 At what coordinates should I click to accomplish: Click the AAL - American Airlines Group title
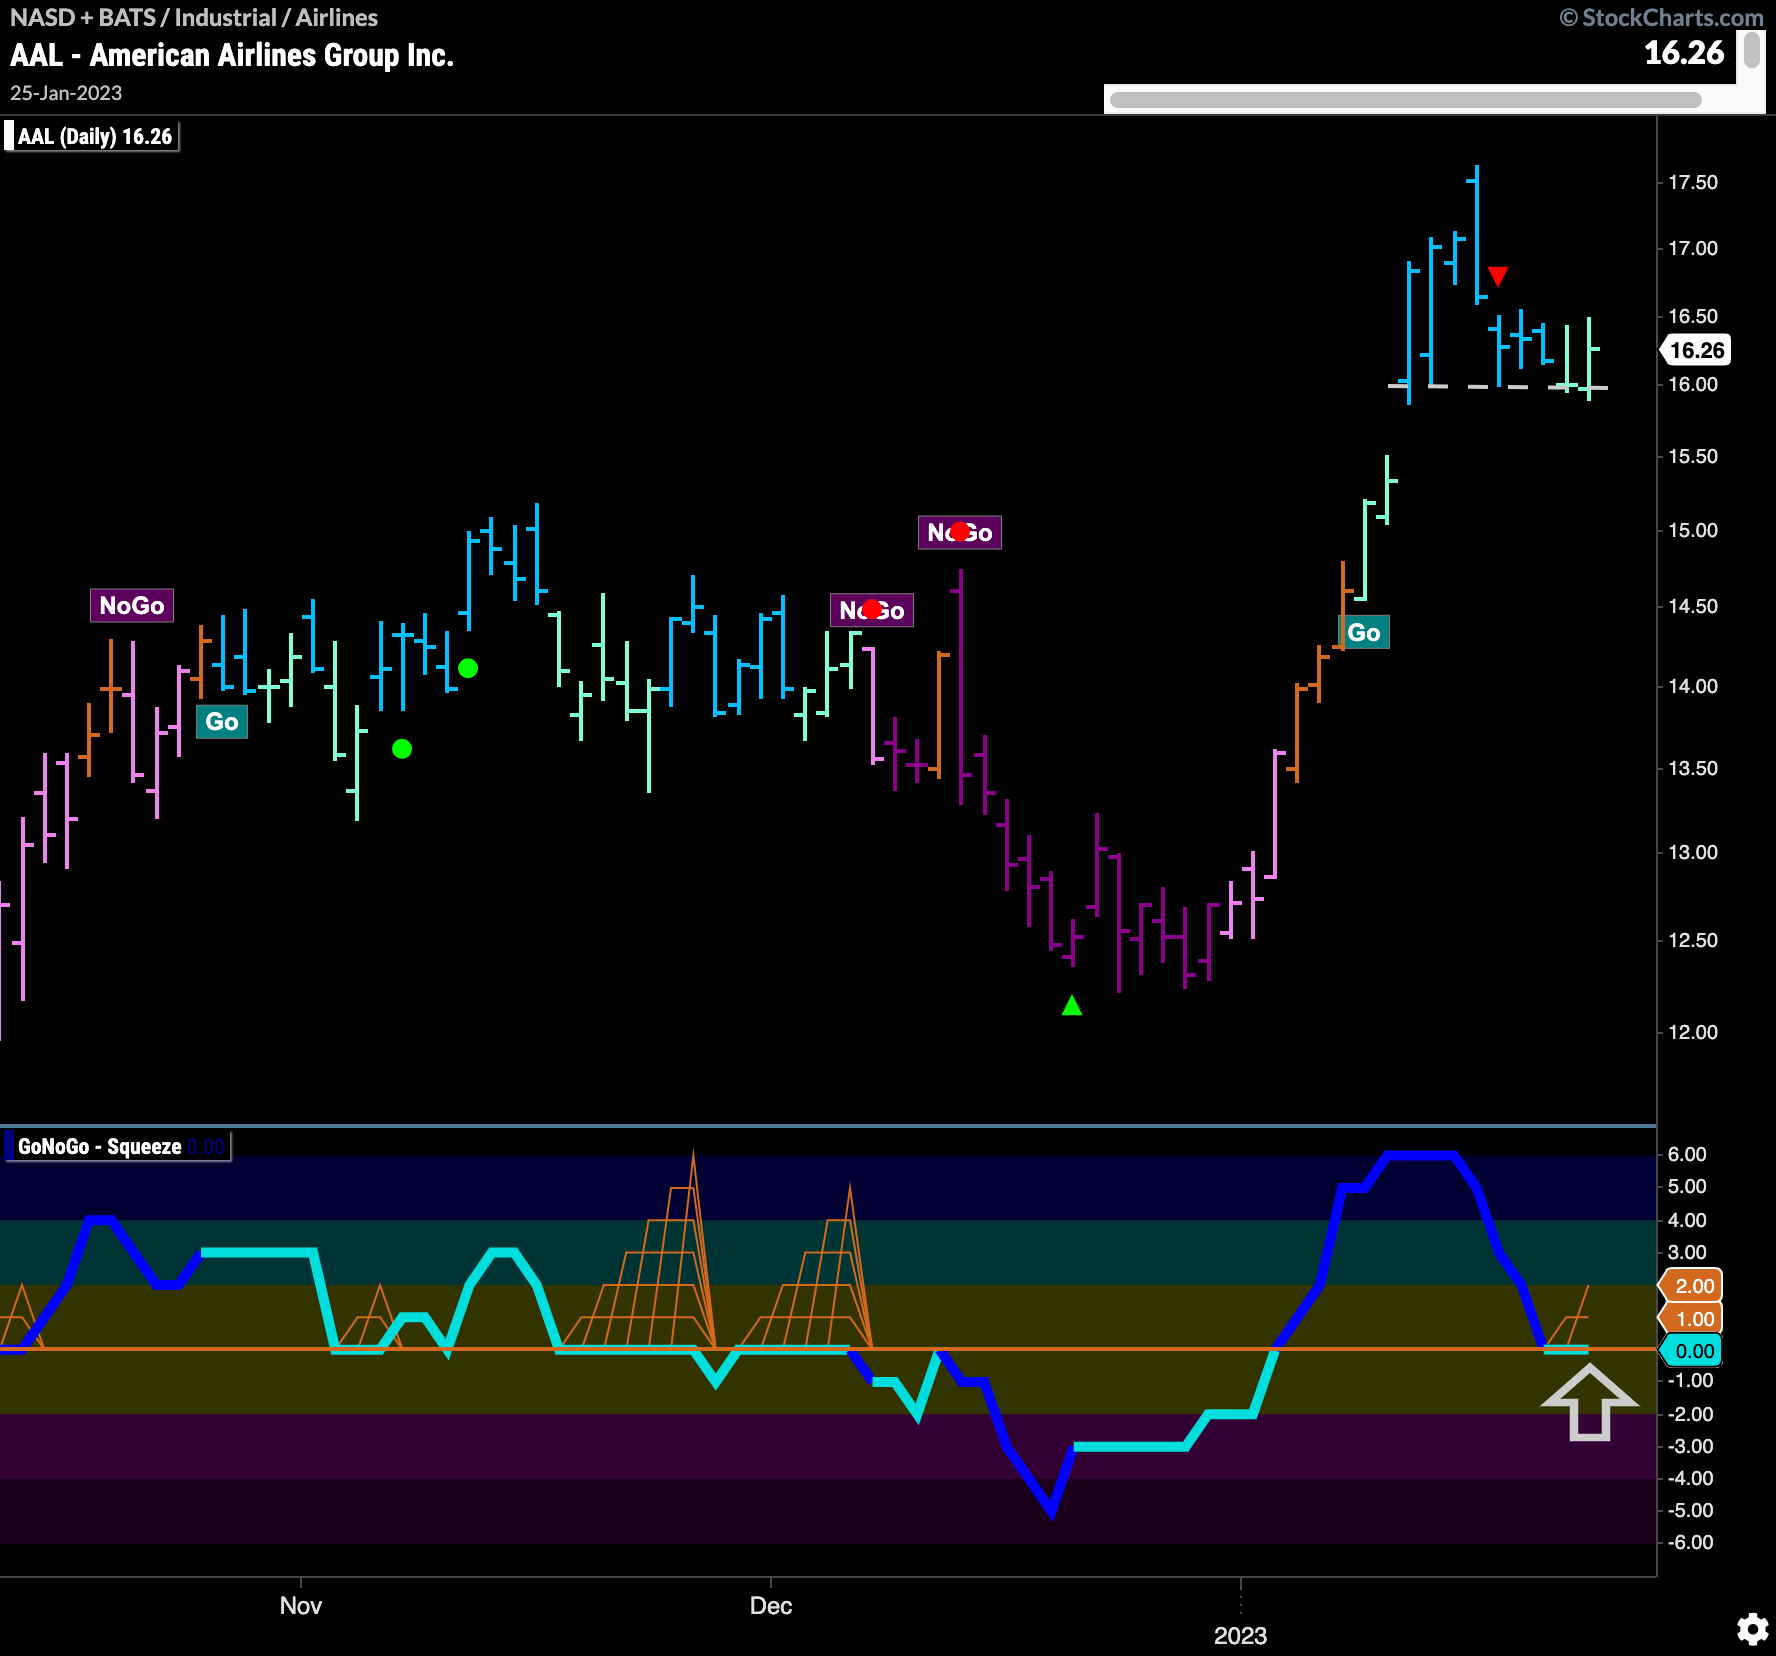click(232, 55)
